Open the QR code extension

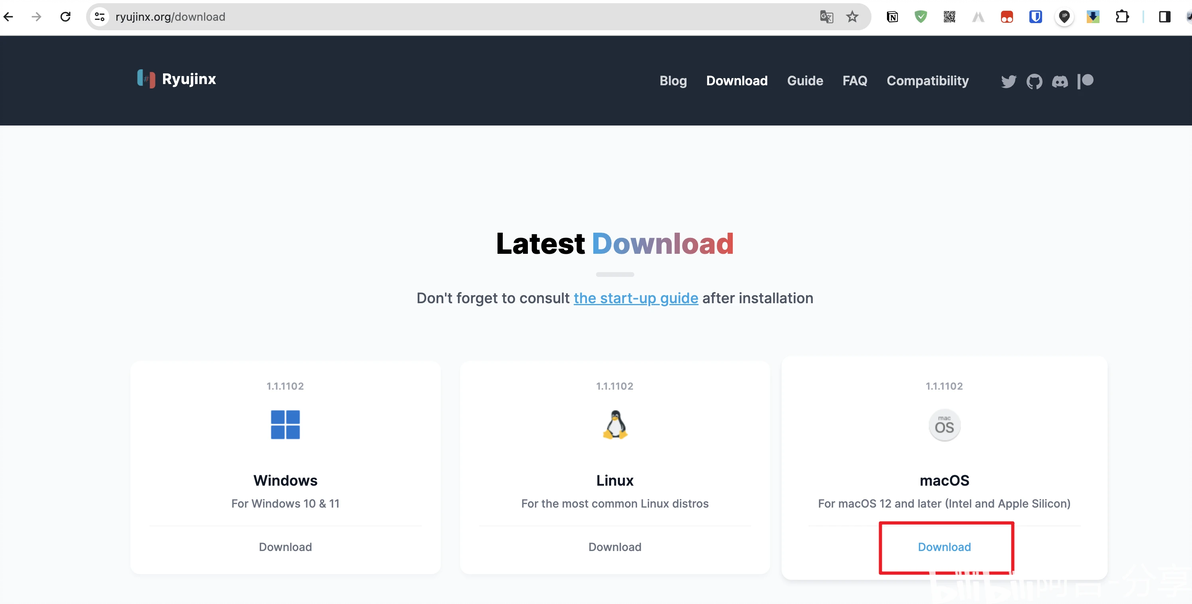coord(949,17)
